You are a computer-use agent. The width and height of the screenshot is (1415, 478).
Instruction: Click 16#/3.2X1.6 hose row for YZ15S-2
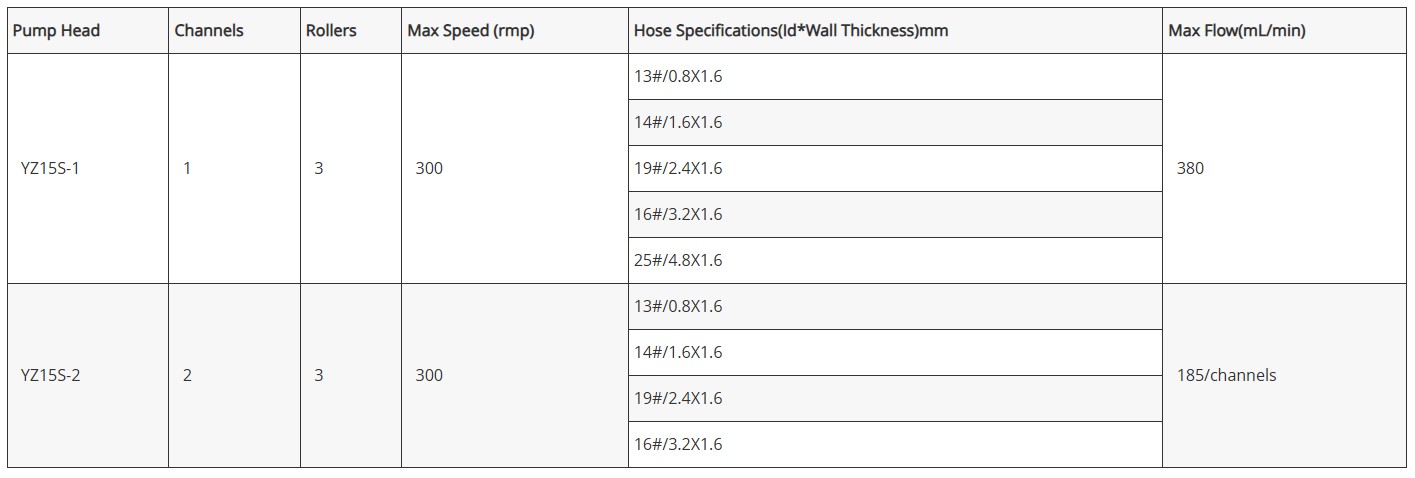pyautogui.click(x=678, y=445)
